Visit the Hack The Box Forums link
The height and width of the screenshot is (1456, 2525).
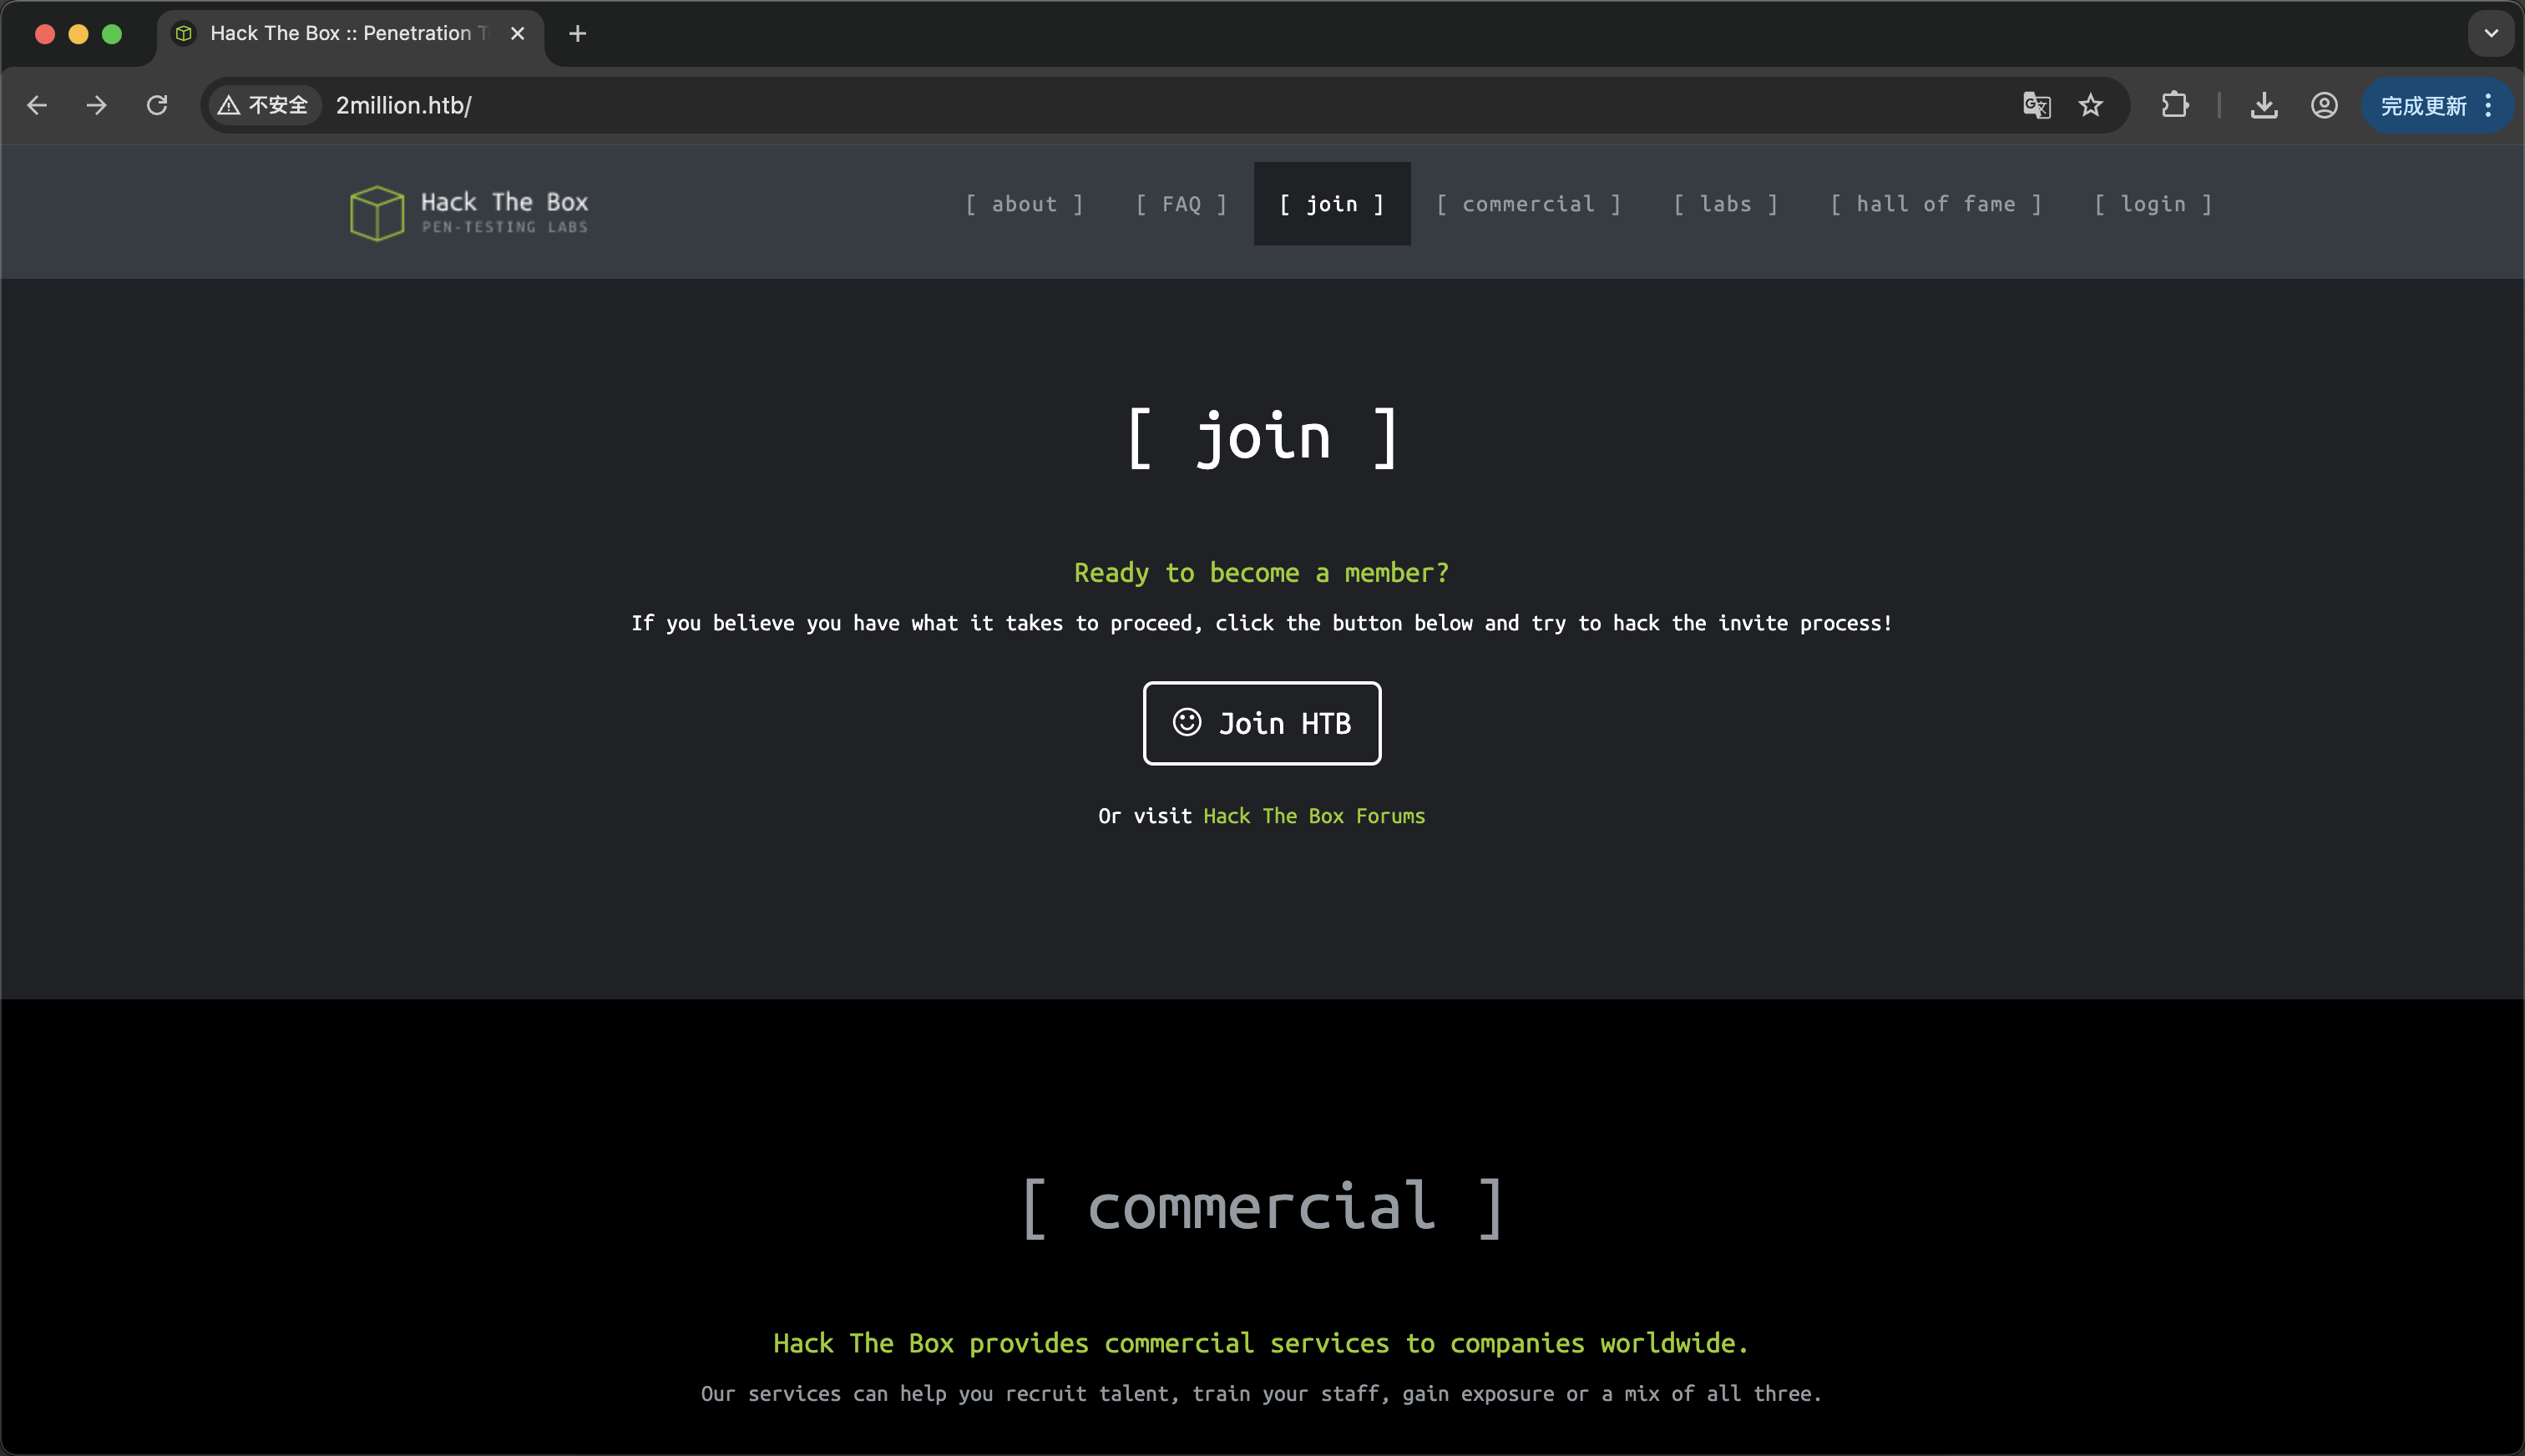coord(1313,816)
